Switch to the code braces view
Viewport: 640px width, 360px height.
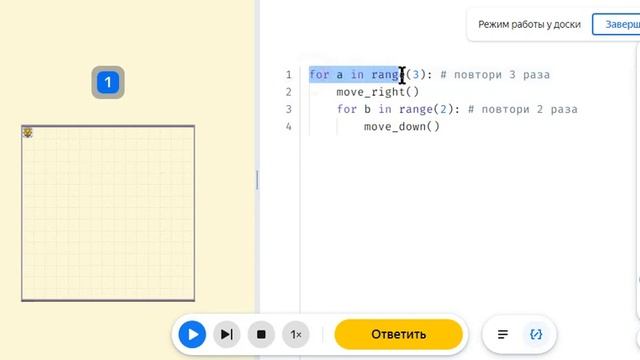536,334
